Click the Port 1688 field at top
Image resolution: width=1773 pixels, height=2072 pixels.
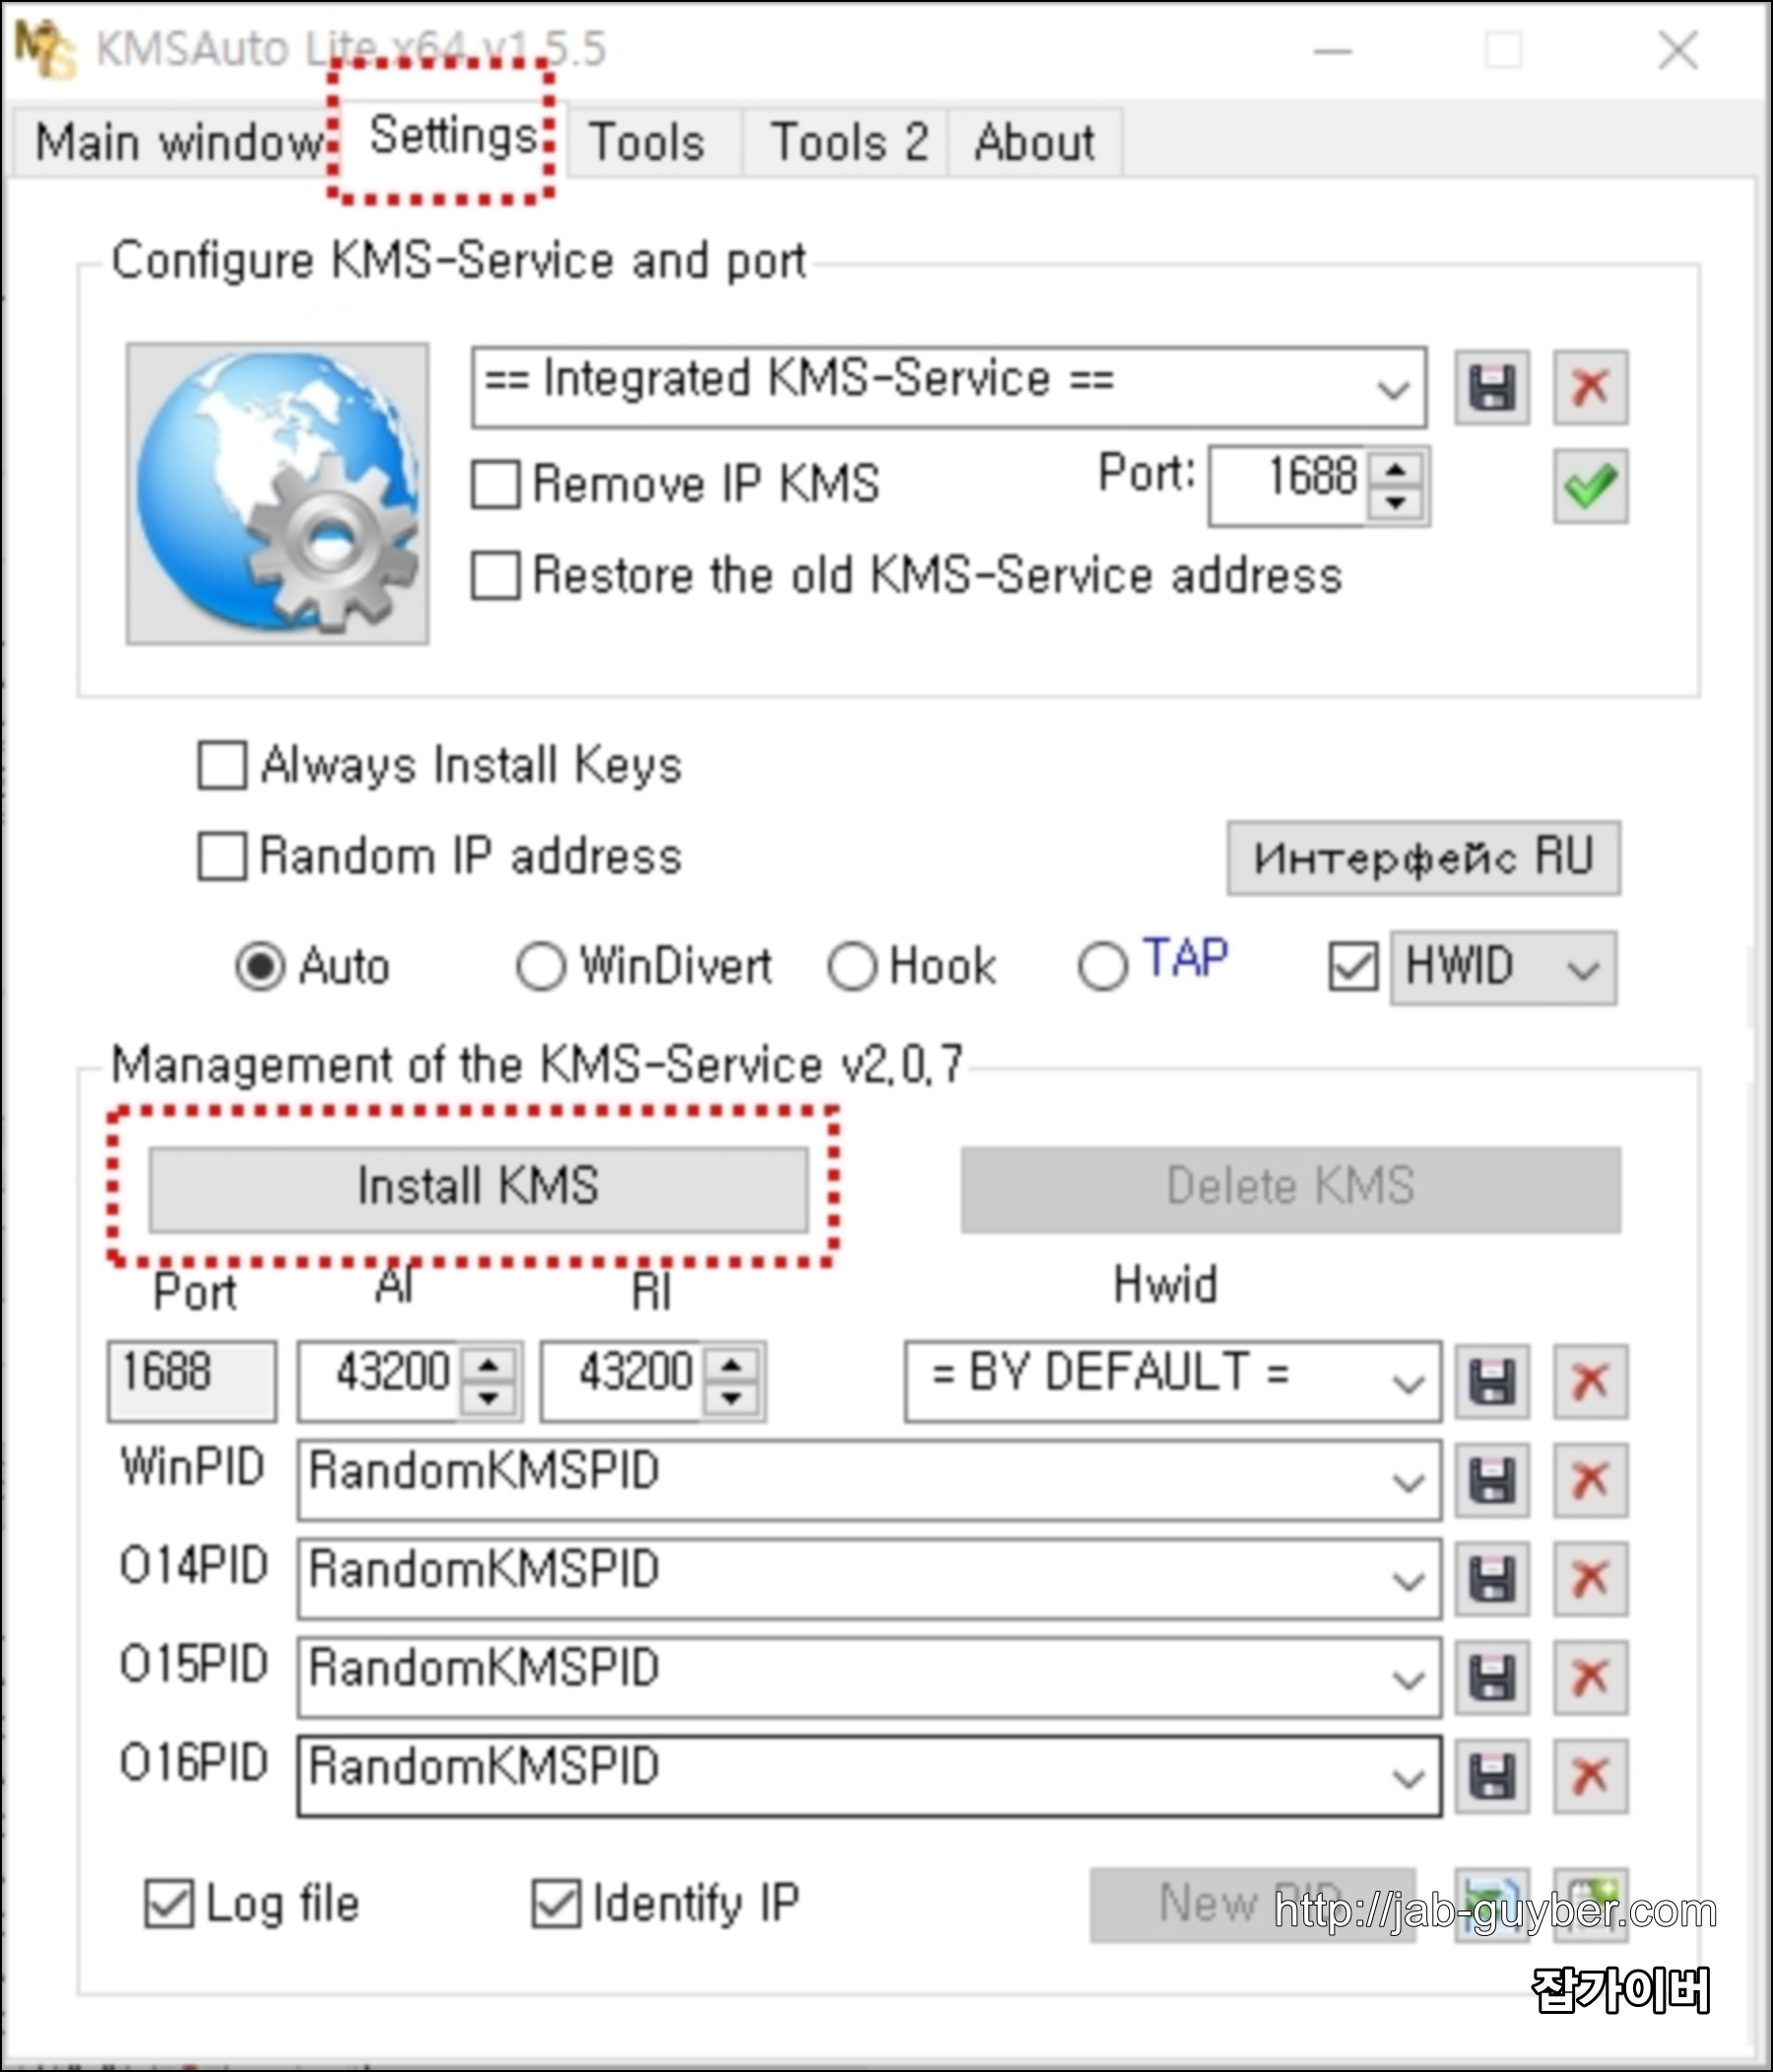pyautogui.click(x=1288, y=486)
